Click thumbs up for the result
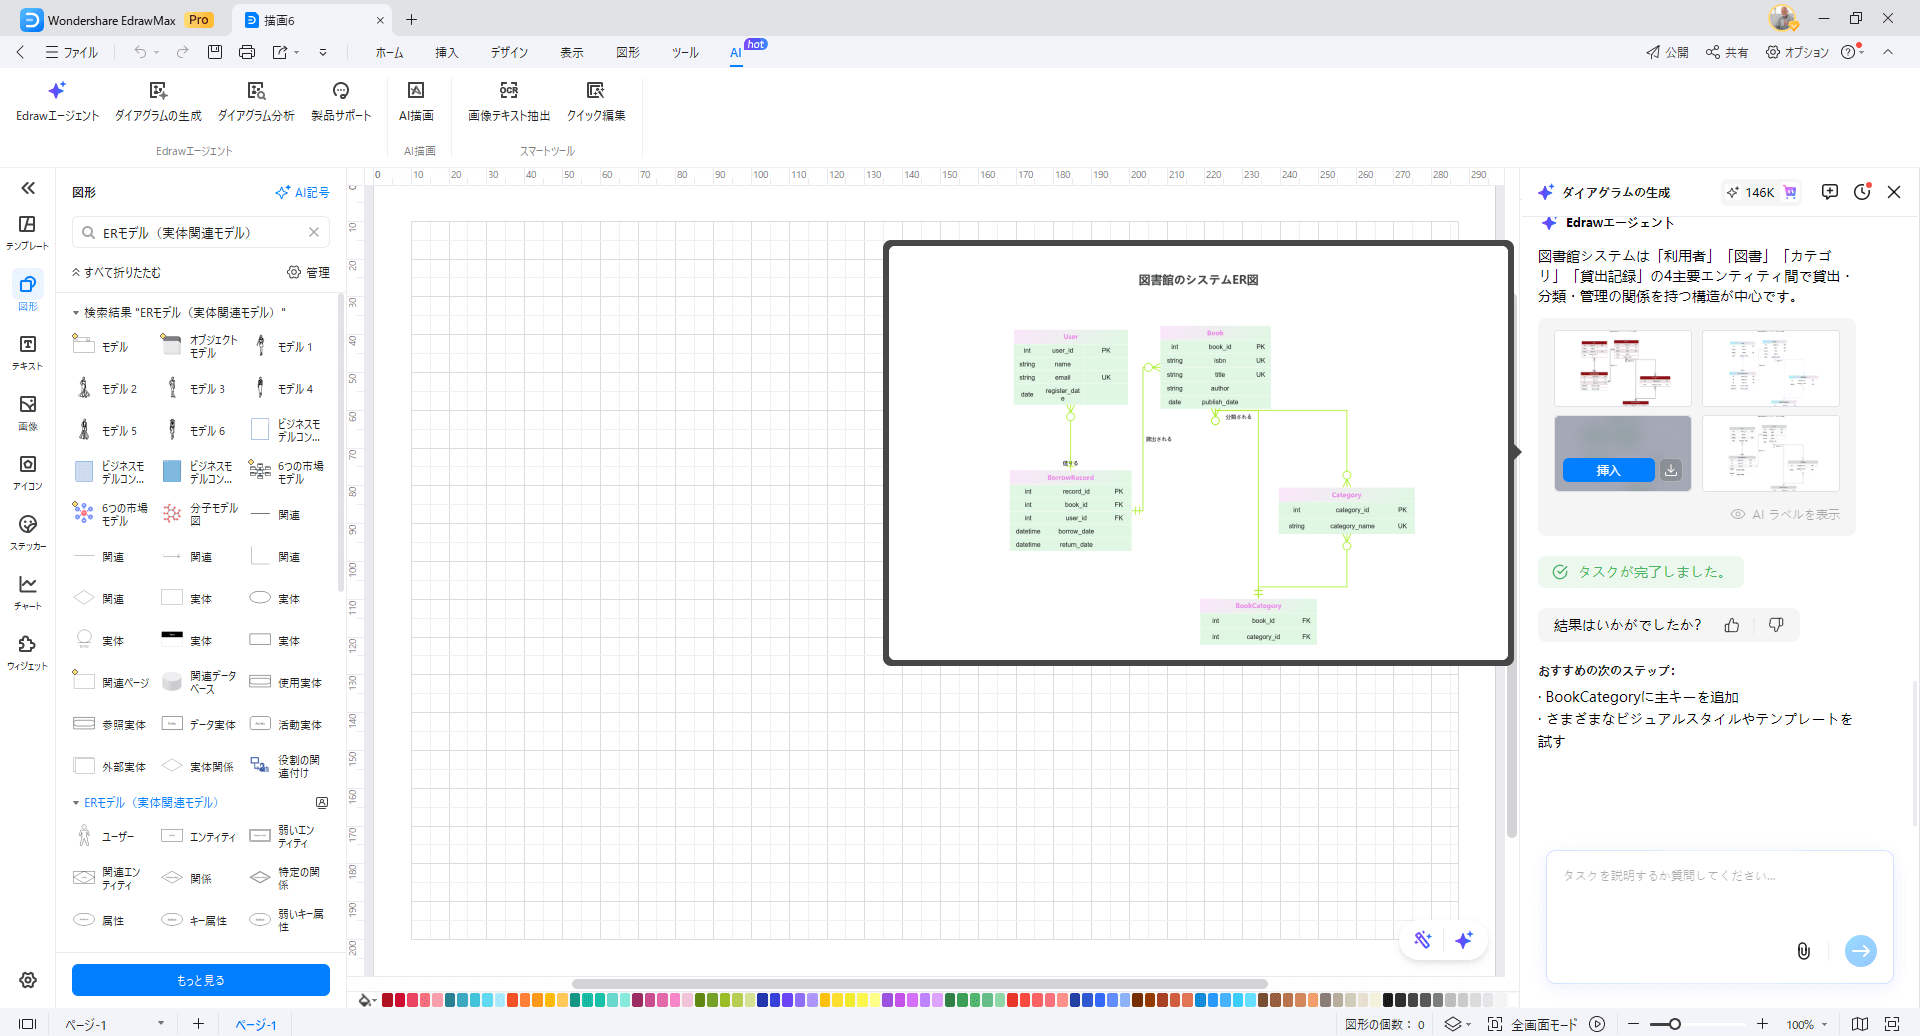Screen dimensions: 1920x1036 pyautogui.click(x=1732, y=625)
